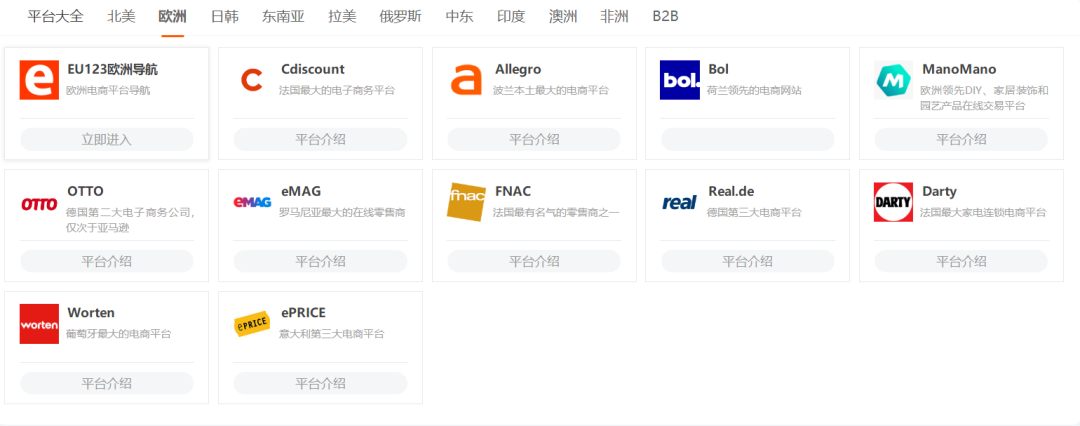The height and width of the screenshot is (426, 1080).
Task: Open the 印度 tab
Action: pos(511,17)
